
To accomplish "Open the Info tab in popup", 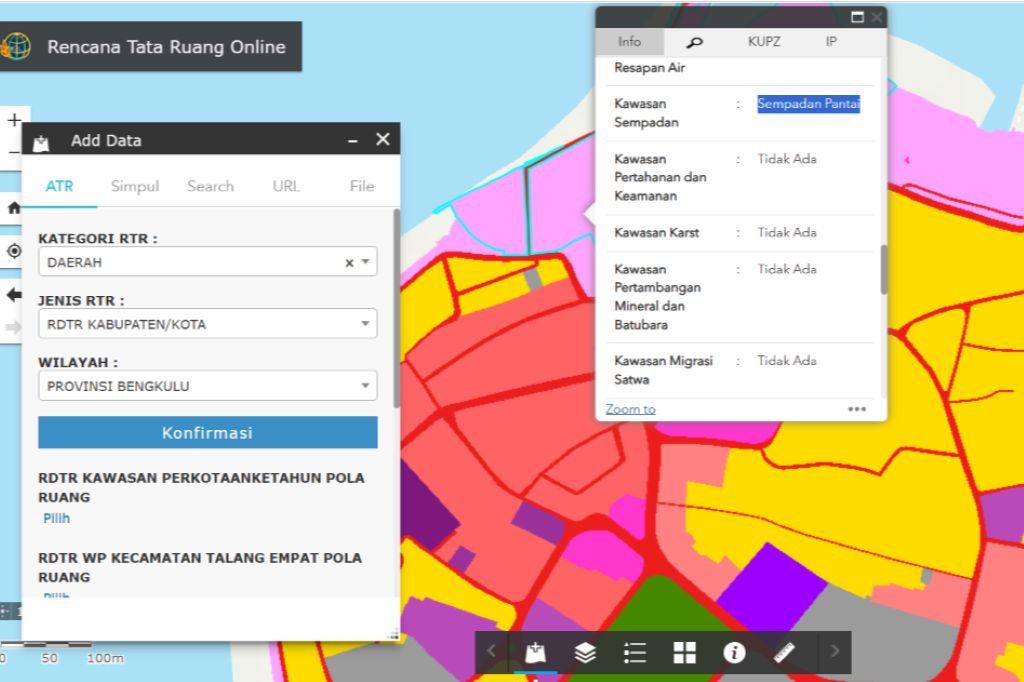I will [x=630, y=41].
